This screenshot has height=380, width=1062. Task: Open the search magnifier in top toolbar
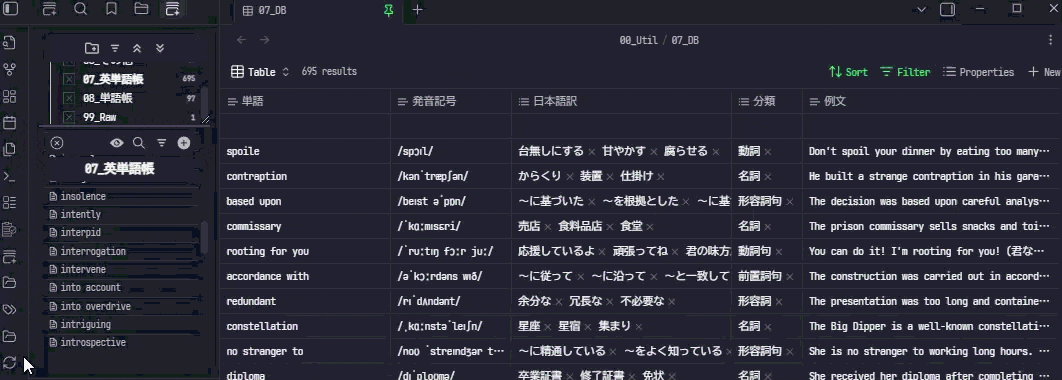(80, 9)
